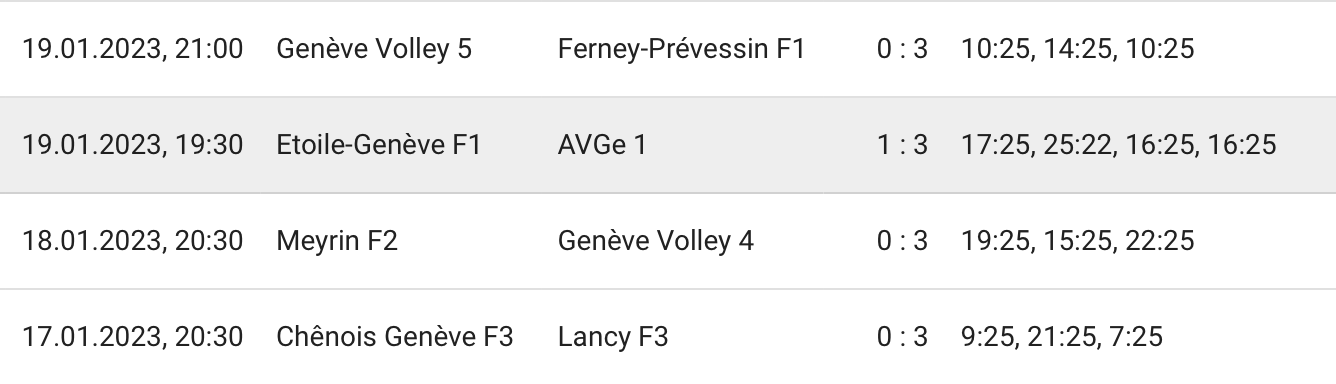Image resolution: width=1336 pixels, height=384 pixels.
Task: Select the Chênois Genève F3 team name
Action: (x=395, y=337)
